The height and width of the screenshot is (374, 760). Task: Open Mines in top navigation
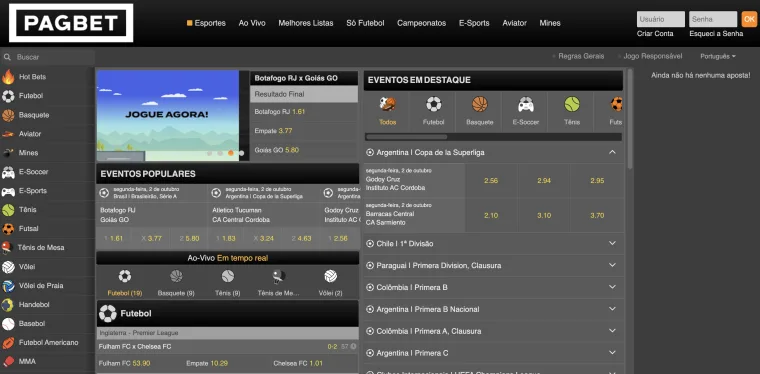click(x=550, y=23)
